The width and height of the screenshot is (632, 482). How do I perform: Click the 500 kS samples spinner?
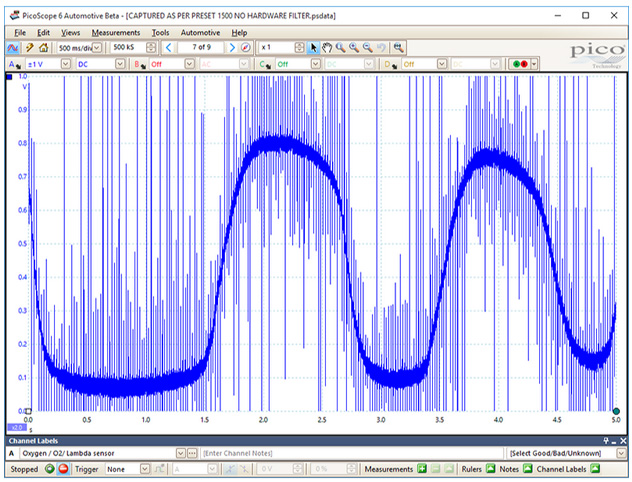tap(151, 48)
